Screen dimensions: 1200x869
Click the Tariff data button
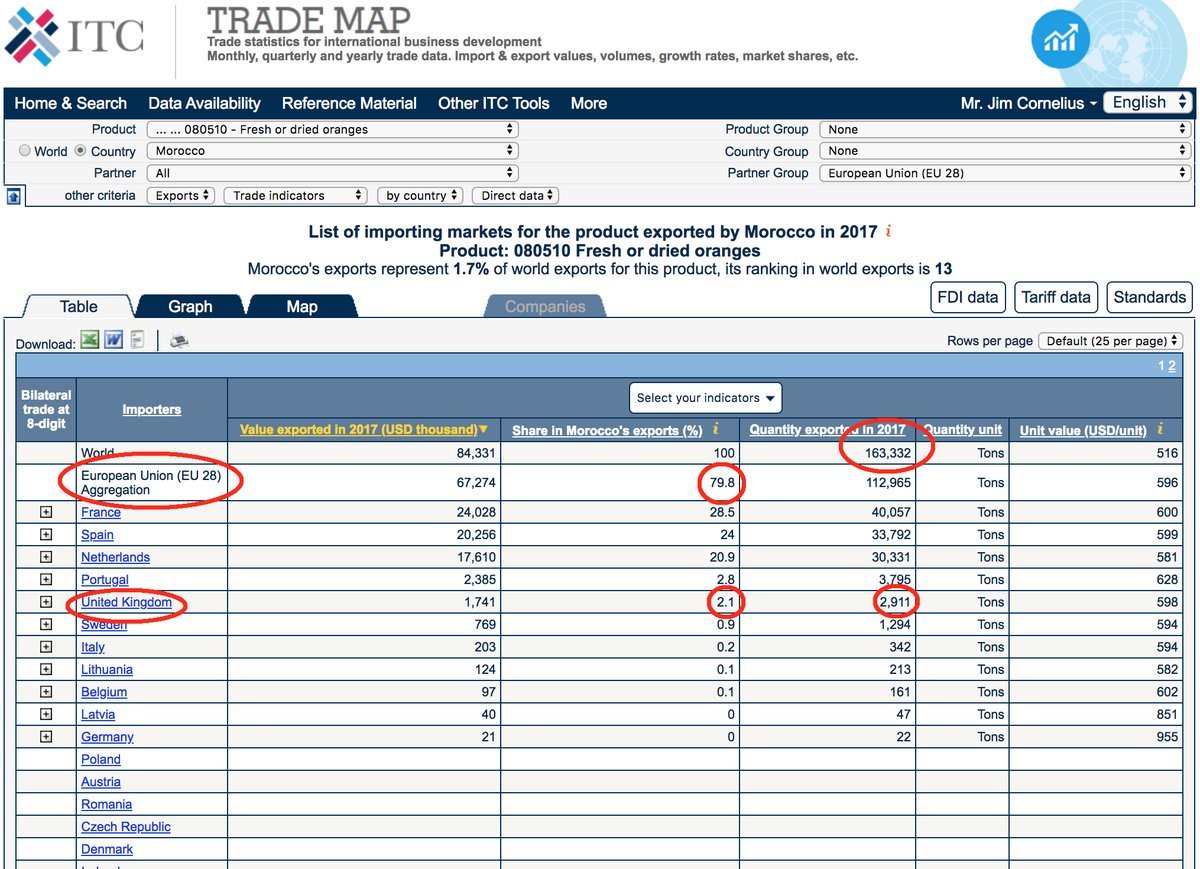click(1055, 297)
